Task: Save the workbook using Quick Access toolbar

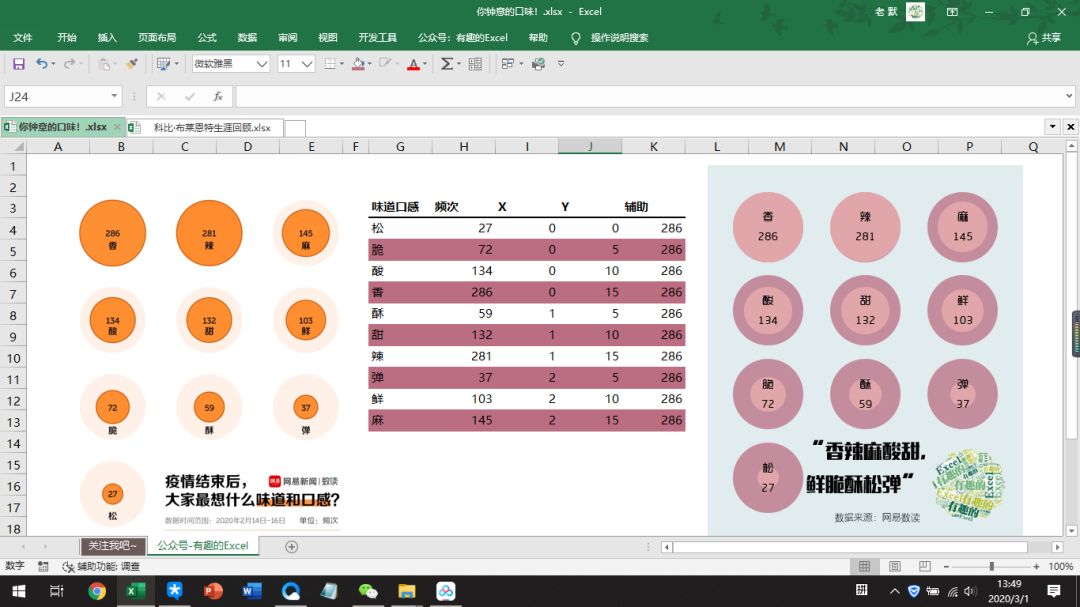Action: [x=18, y=63]
